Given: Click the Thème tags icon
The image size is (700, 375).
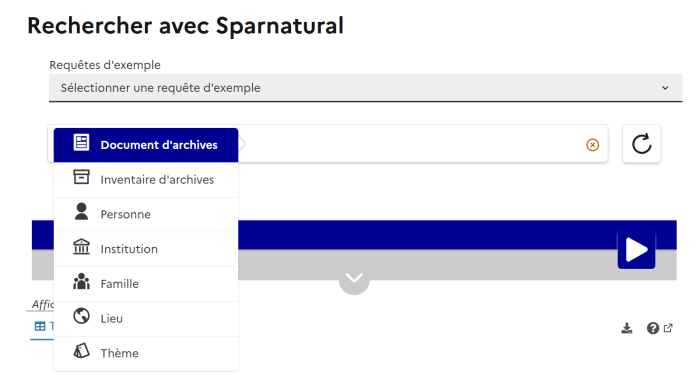Looking at the screenshot, I should (81, 351).
